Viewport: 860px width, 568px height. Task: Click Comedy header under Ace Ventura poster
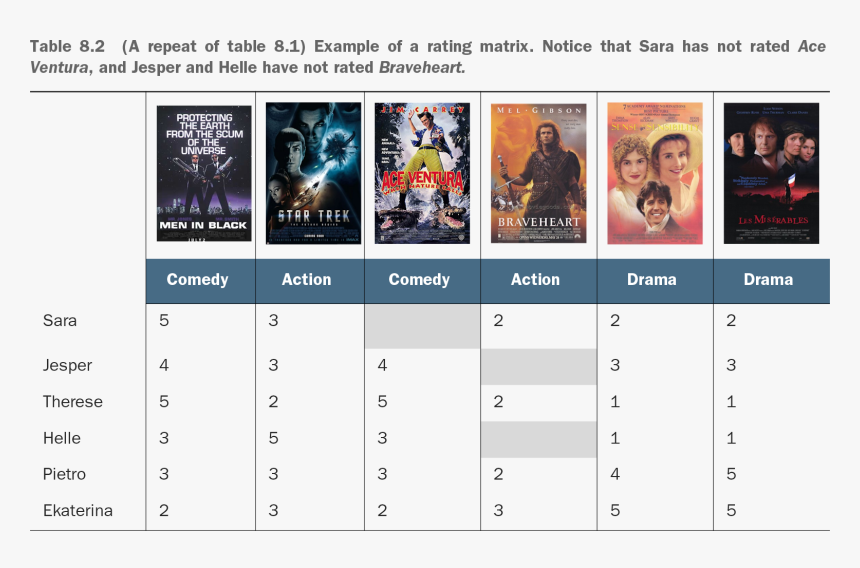coord(419,280)
